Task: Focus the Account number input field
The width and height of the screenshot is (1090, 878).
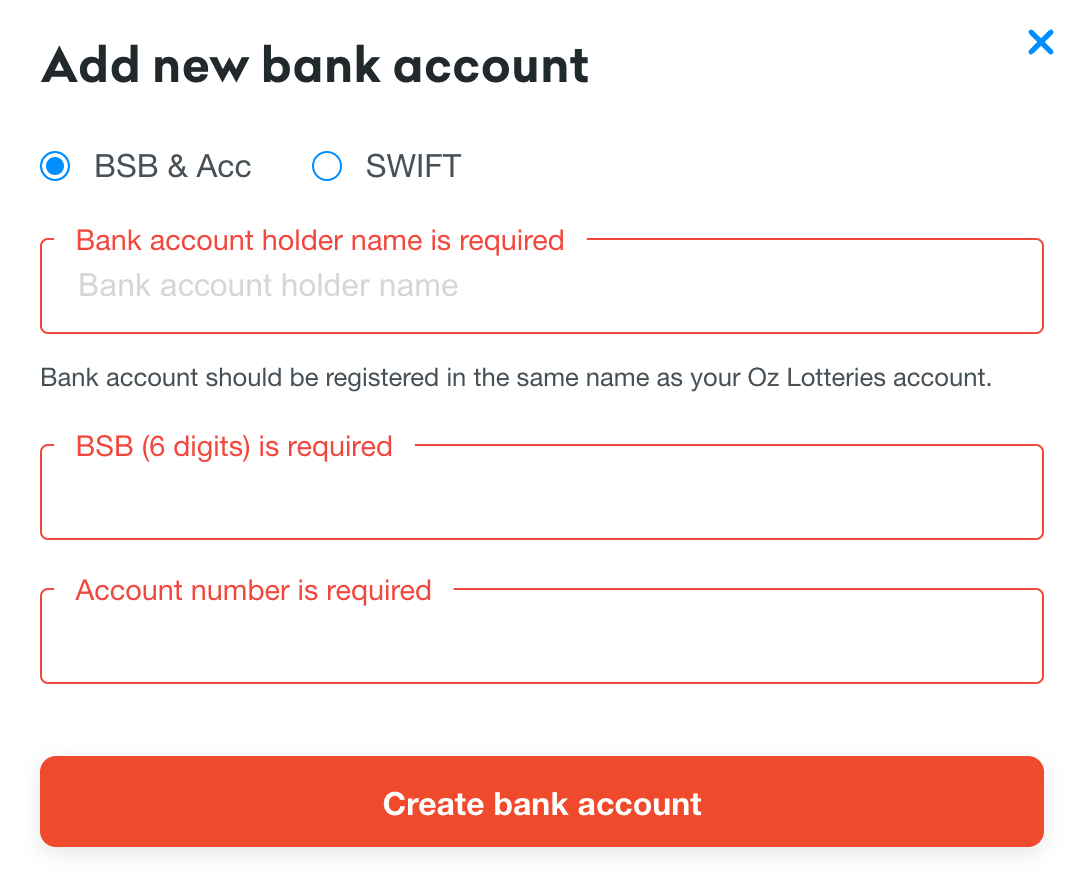Action: [542, 636]
